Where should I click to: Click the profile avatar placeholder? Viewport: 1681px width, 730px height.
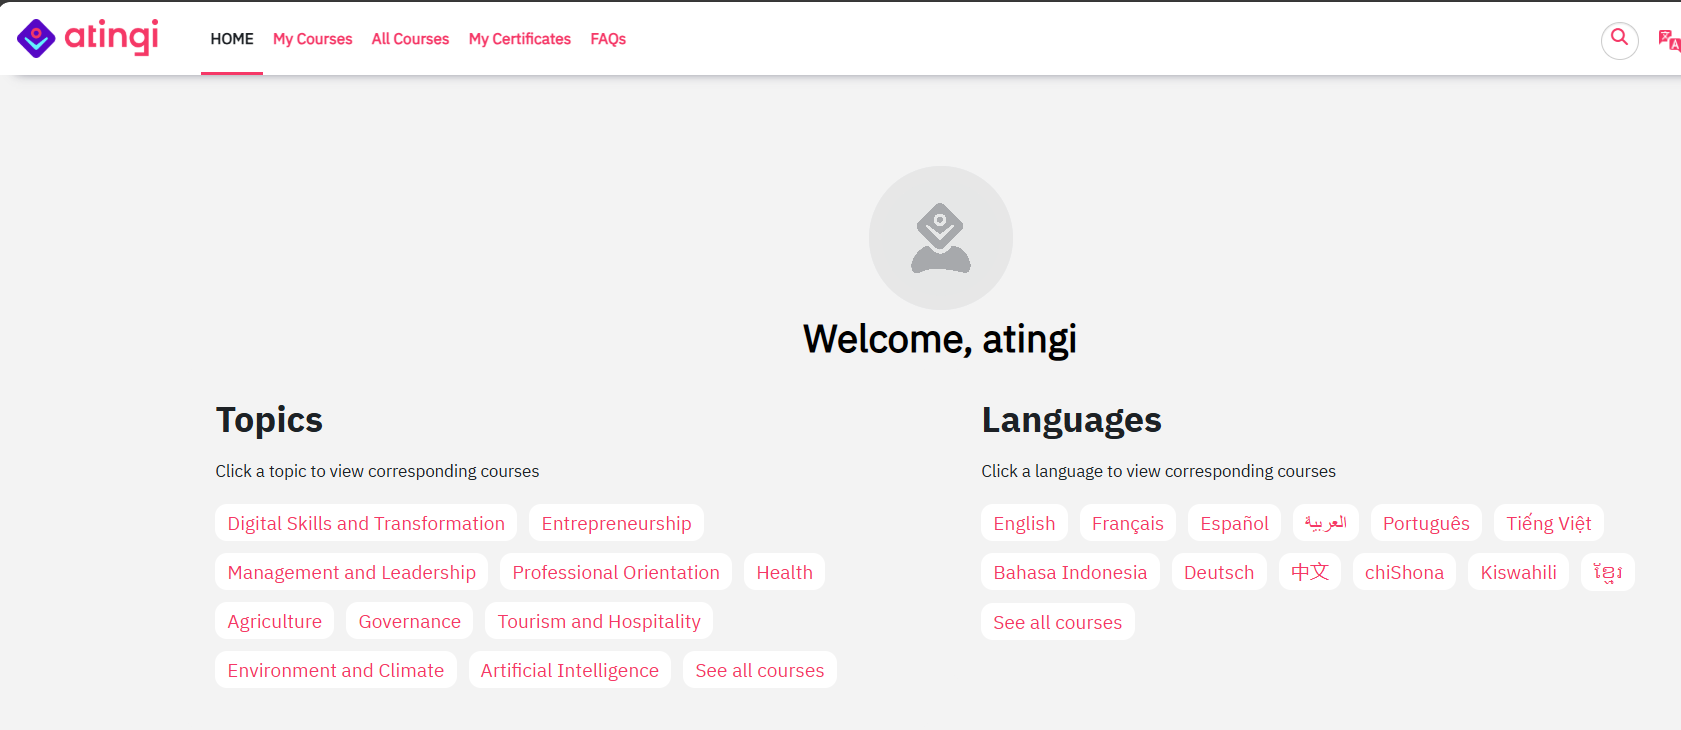pyautogui.click(x=940, y=238)
